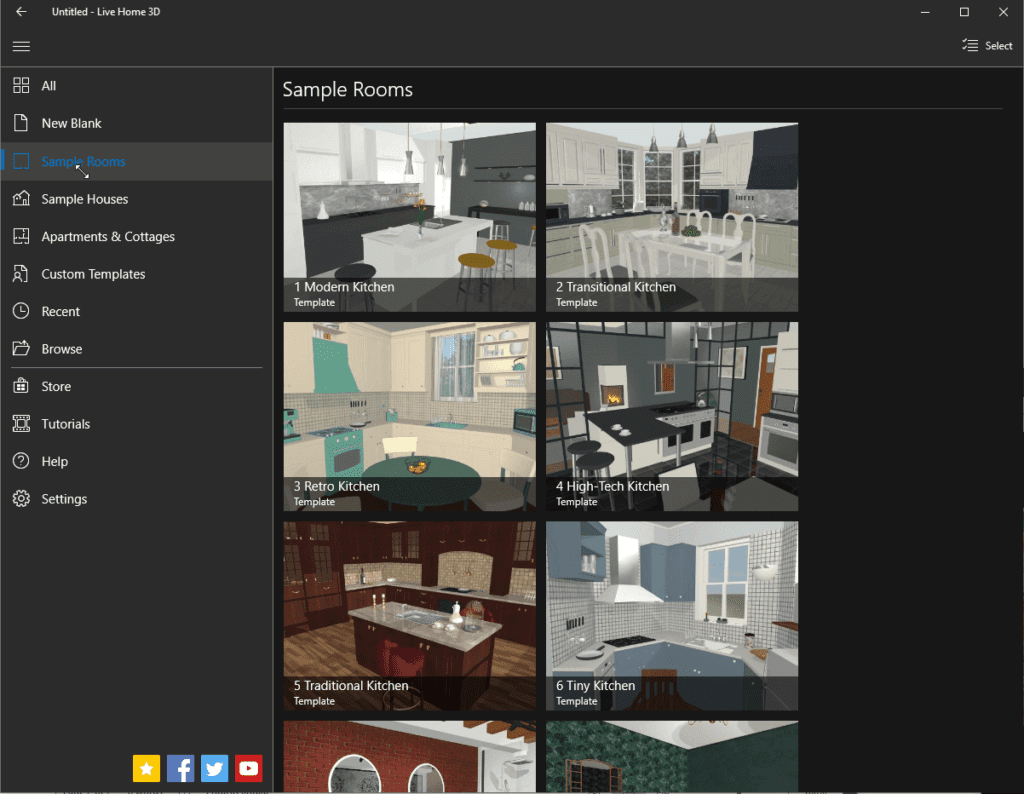The height and width of the screenshot is (794, 1024).
Task: Open the 5 Traditional Kitchen template
Action: click(409, 616)
